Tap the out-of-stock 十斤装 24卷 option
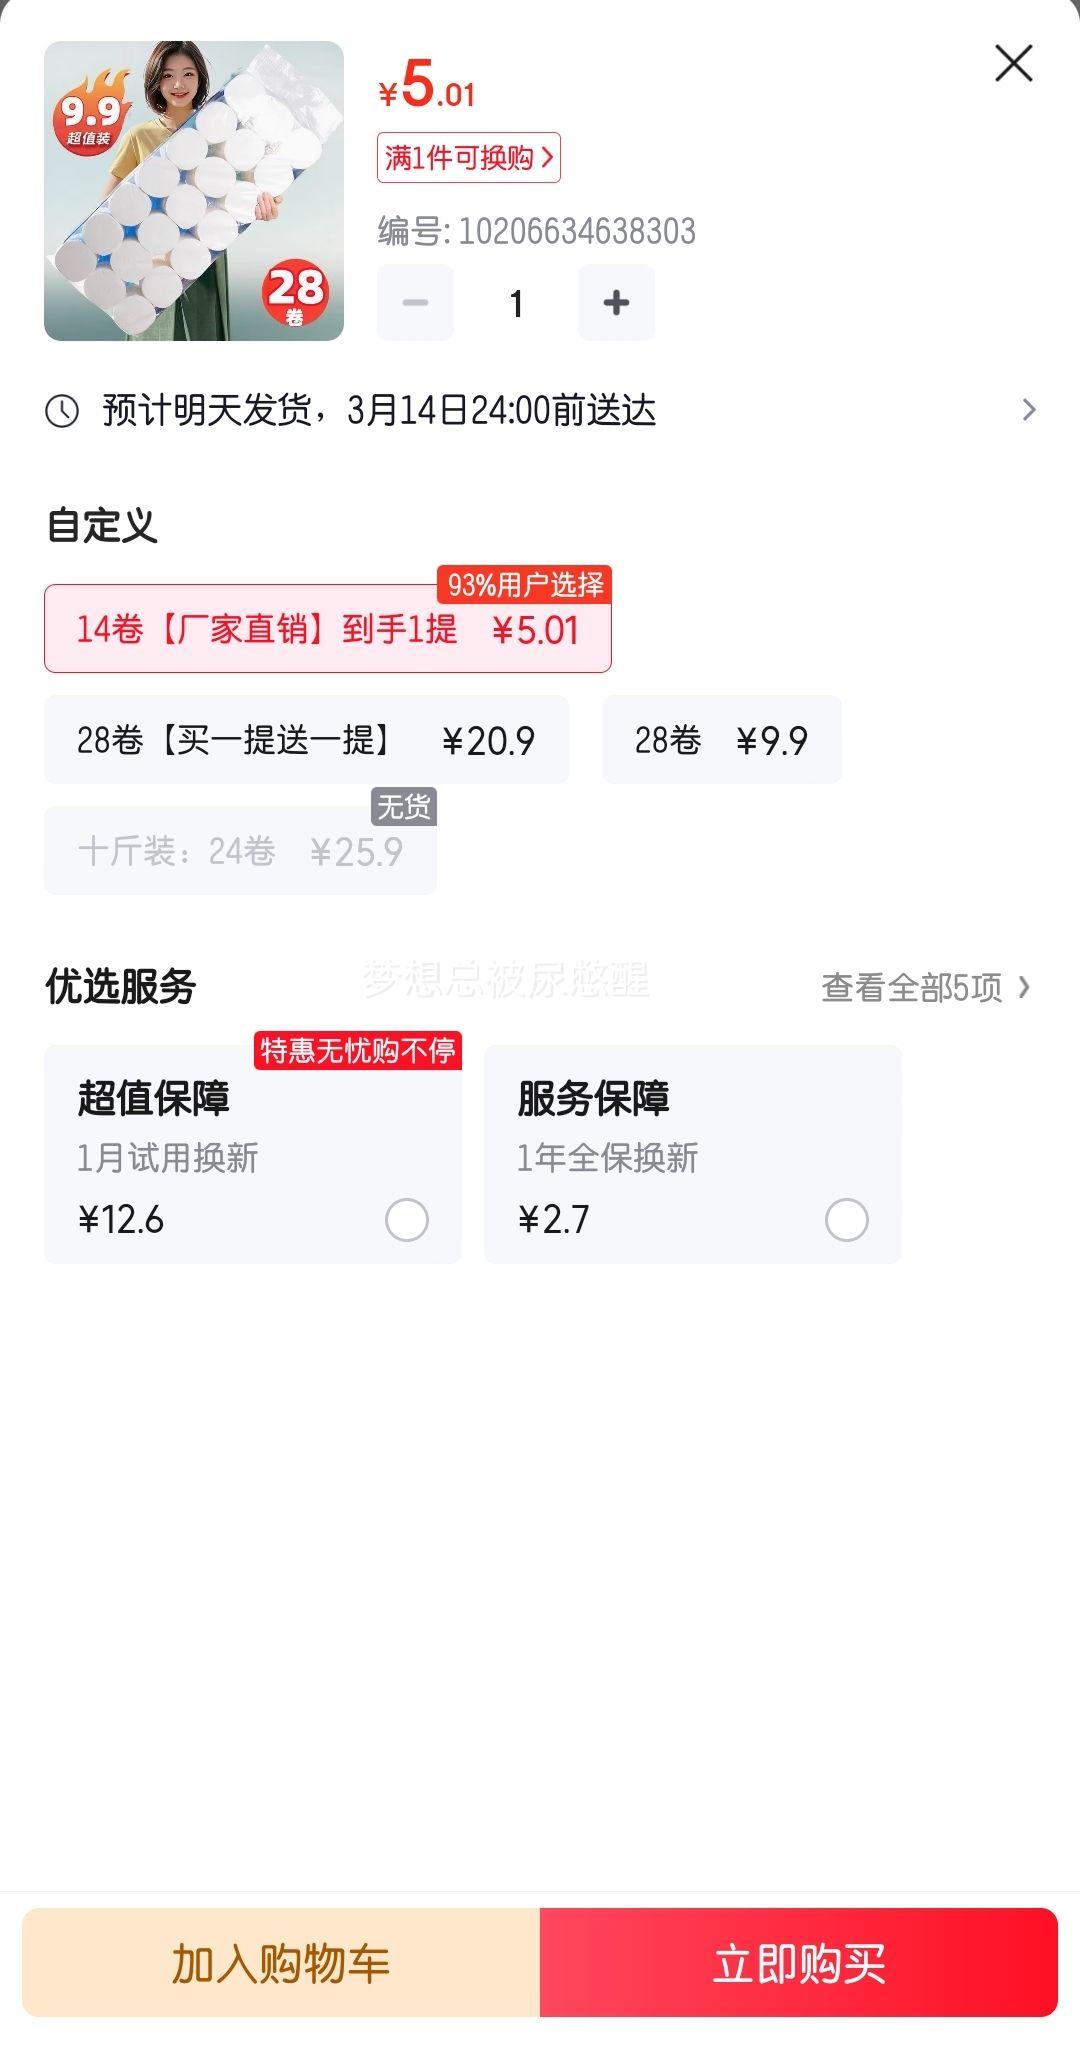 240,852
